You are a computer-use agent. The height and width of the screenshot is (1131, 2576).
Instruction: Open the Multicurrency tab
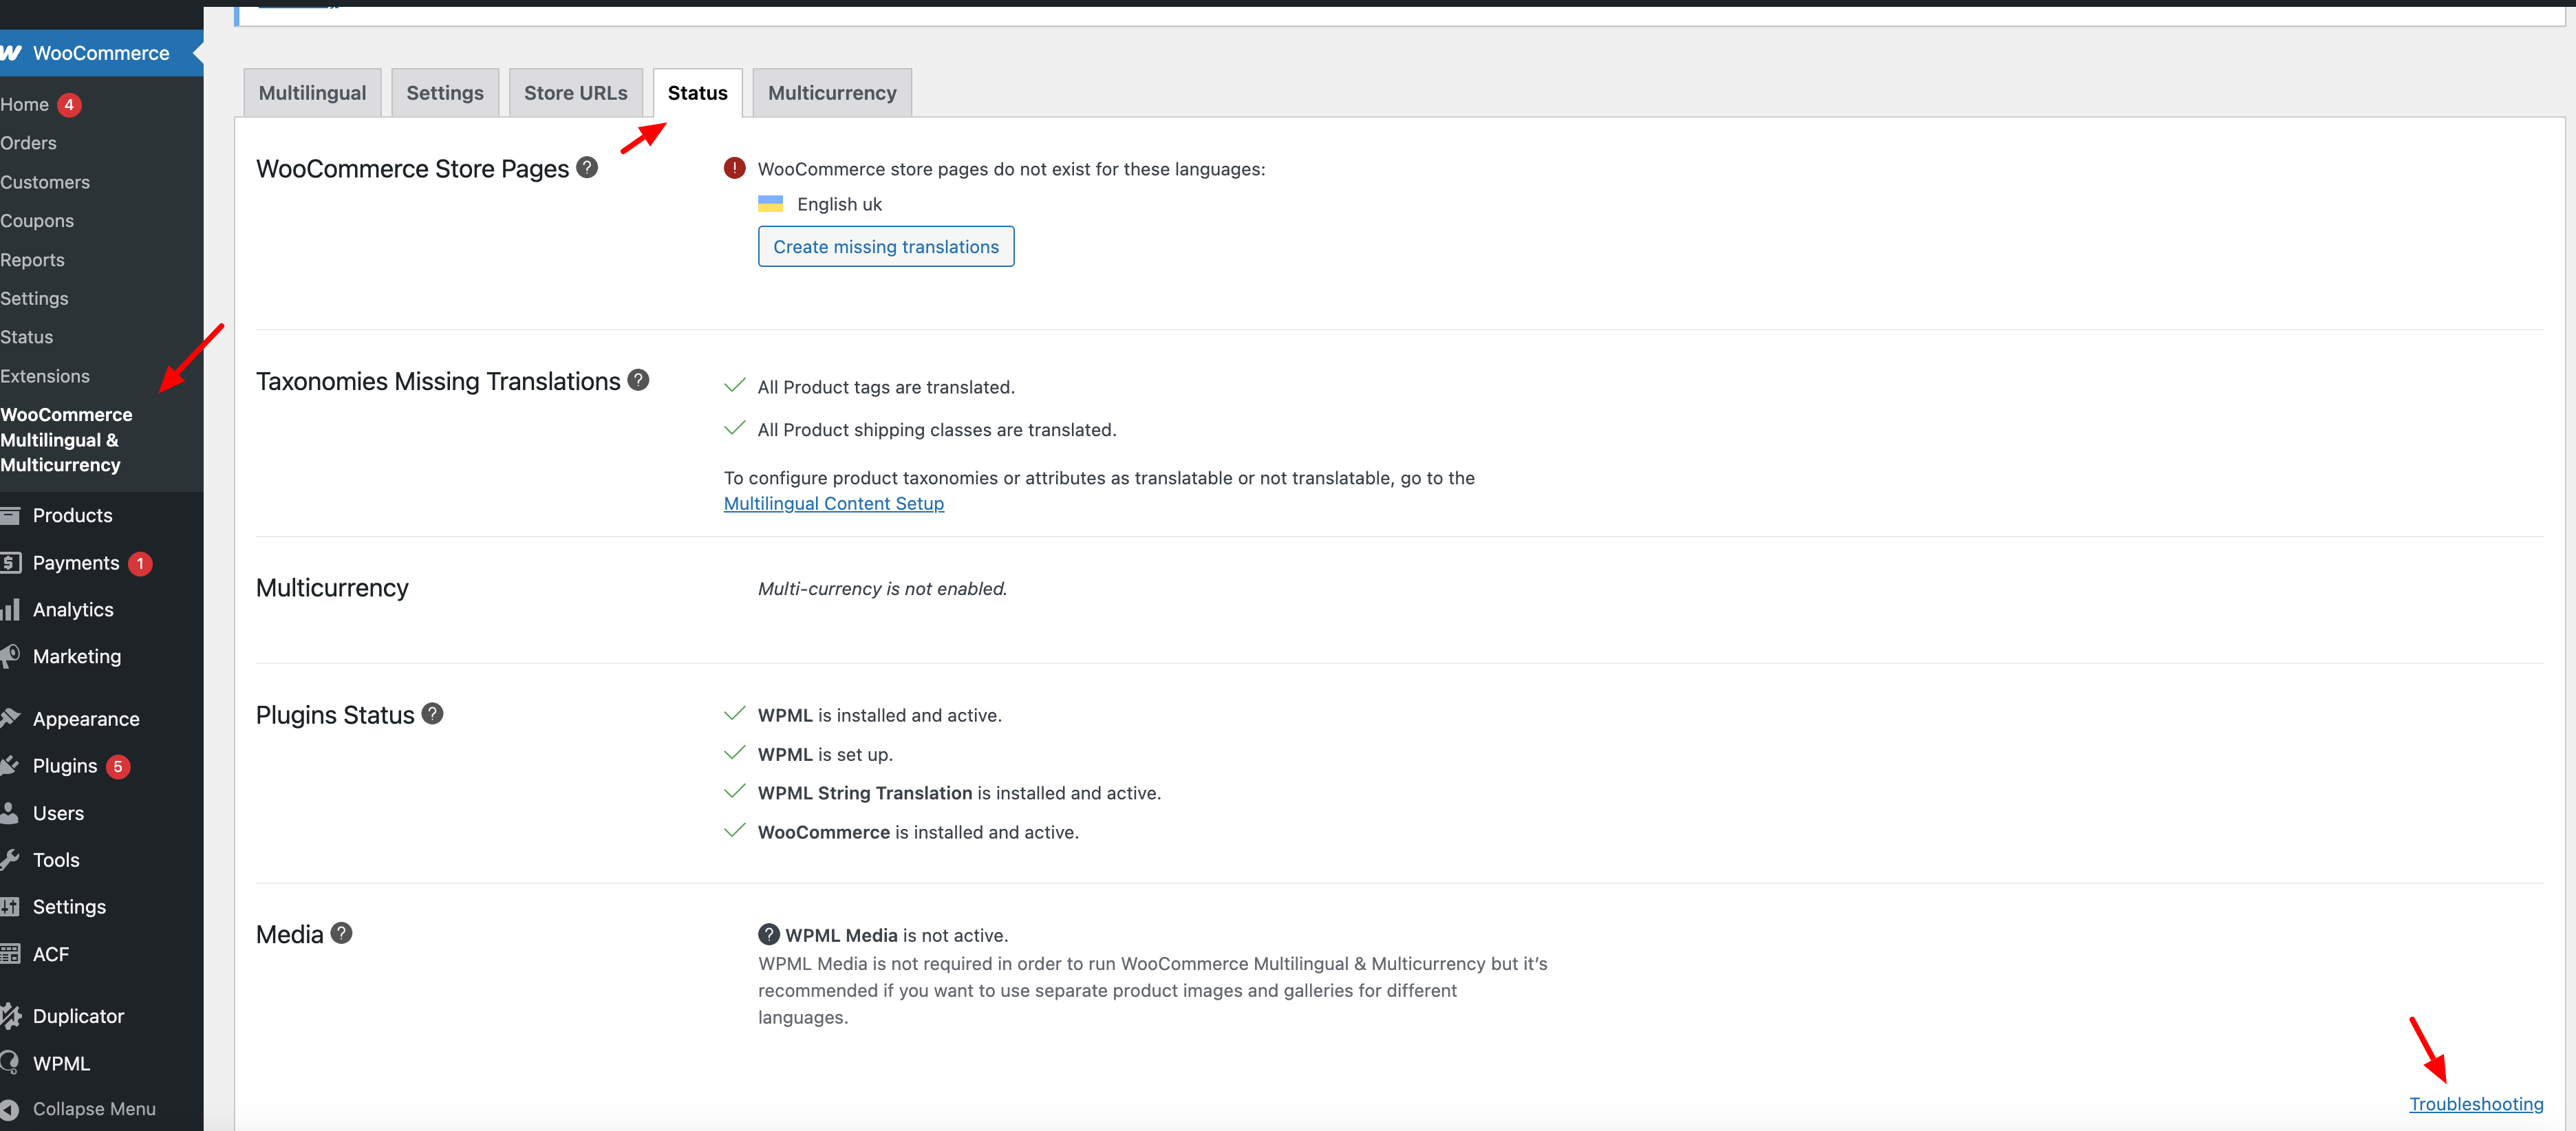832,93
